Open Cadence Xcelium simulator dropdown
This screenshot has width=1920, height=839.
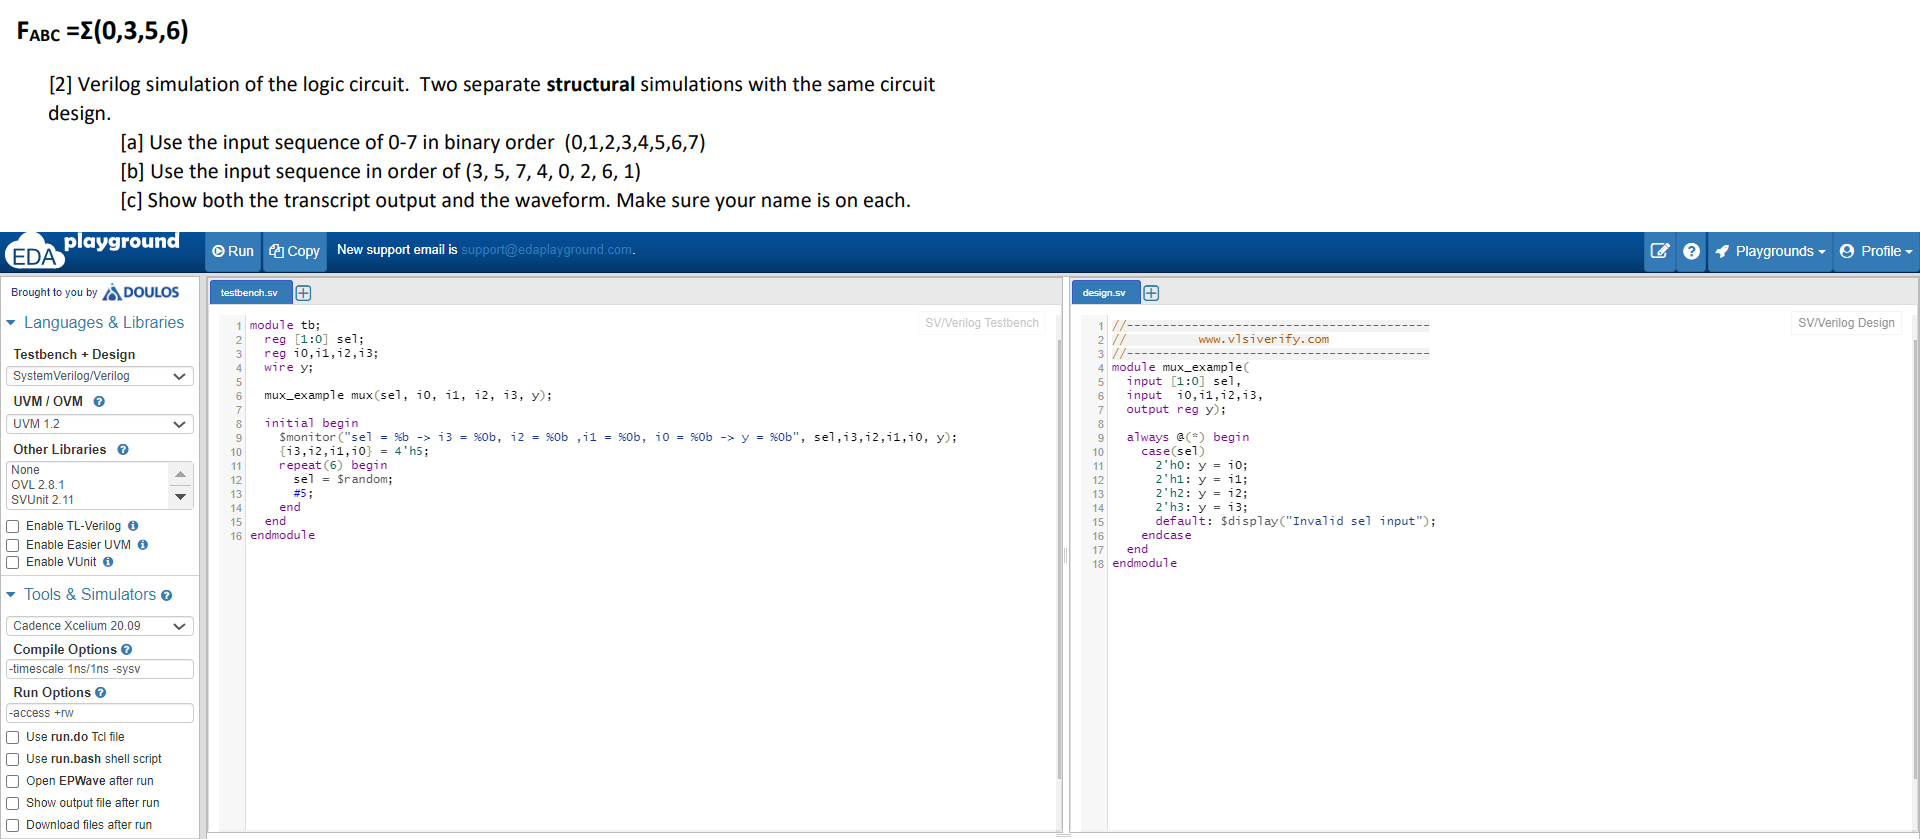[x=99, y=626]
